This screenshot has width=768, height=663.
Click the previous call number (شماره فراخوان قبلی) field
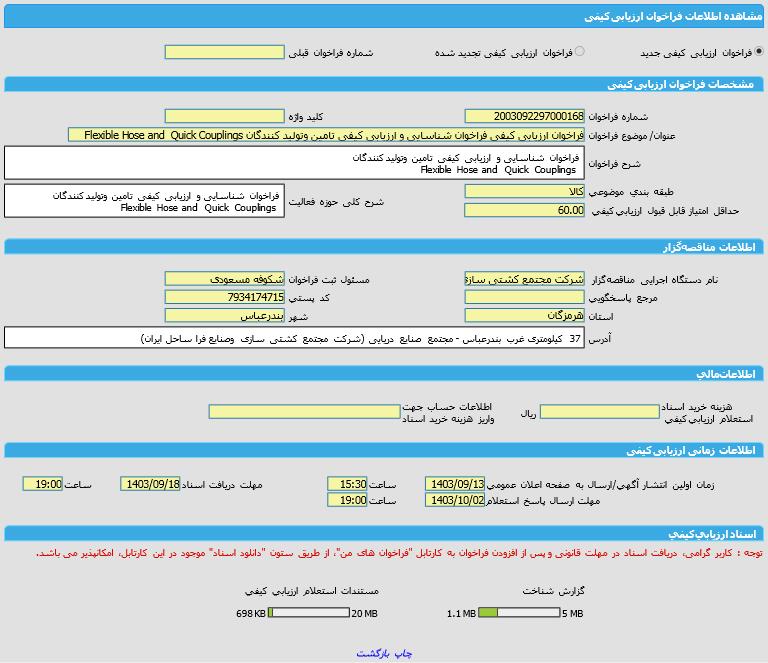[x=224, y=52]
